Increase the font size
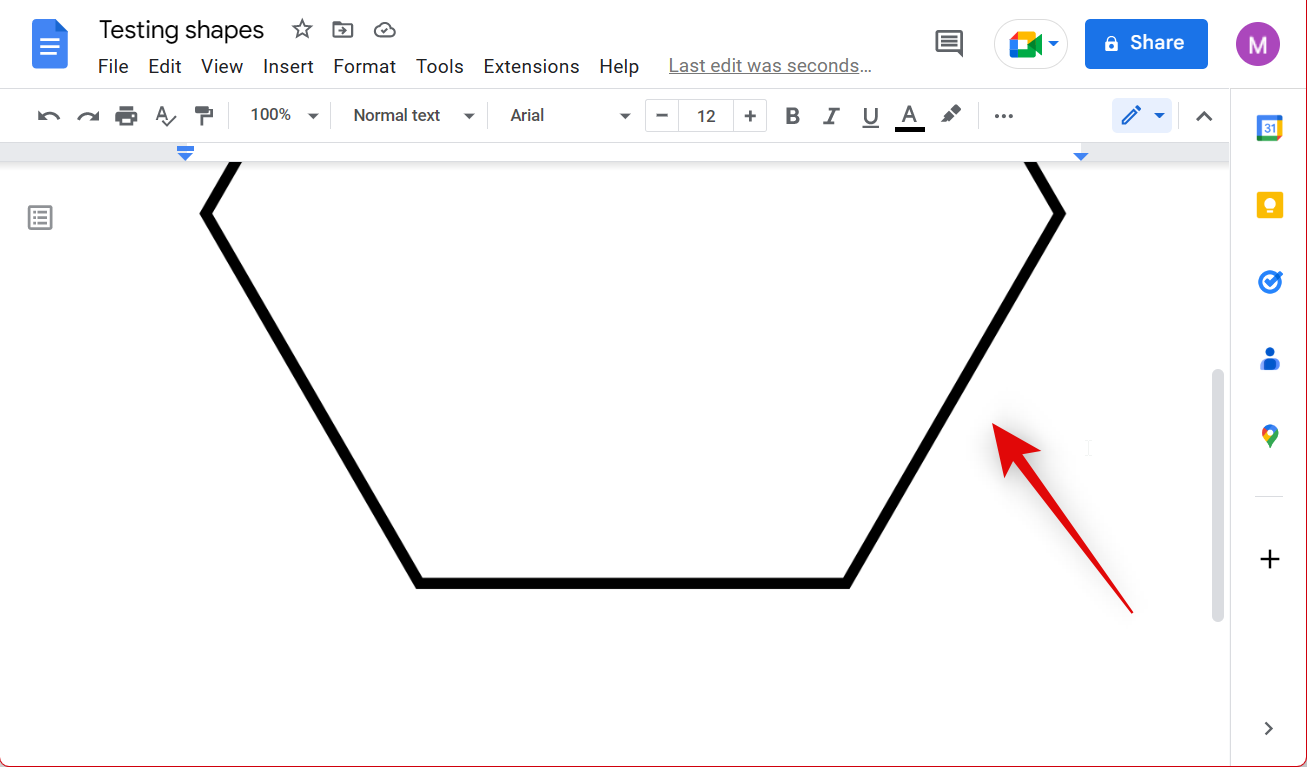 click(750, 116)
